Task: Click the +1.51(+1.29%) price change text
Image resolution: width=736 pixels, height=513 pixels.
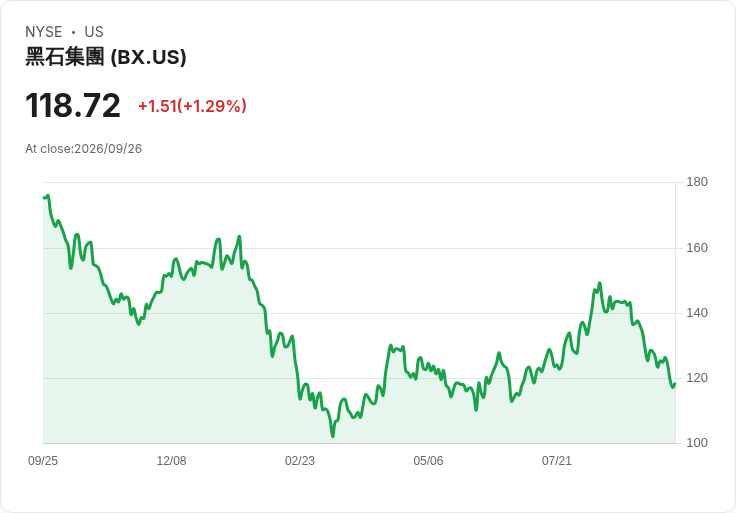Action: coord(192,106)
